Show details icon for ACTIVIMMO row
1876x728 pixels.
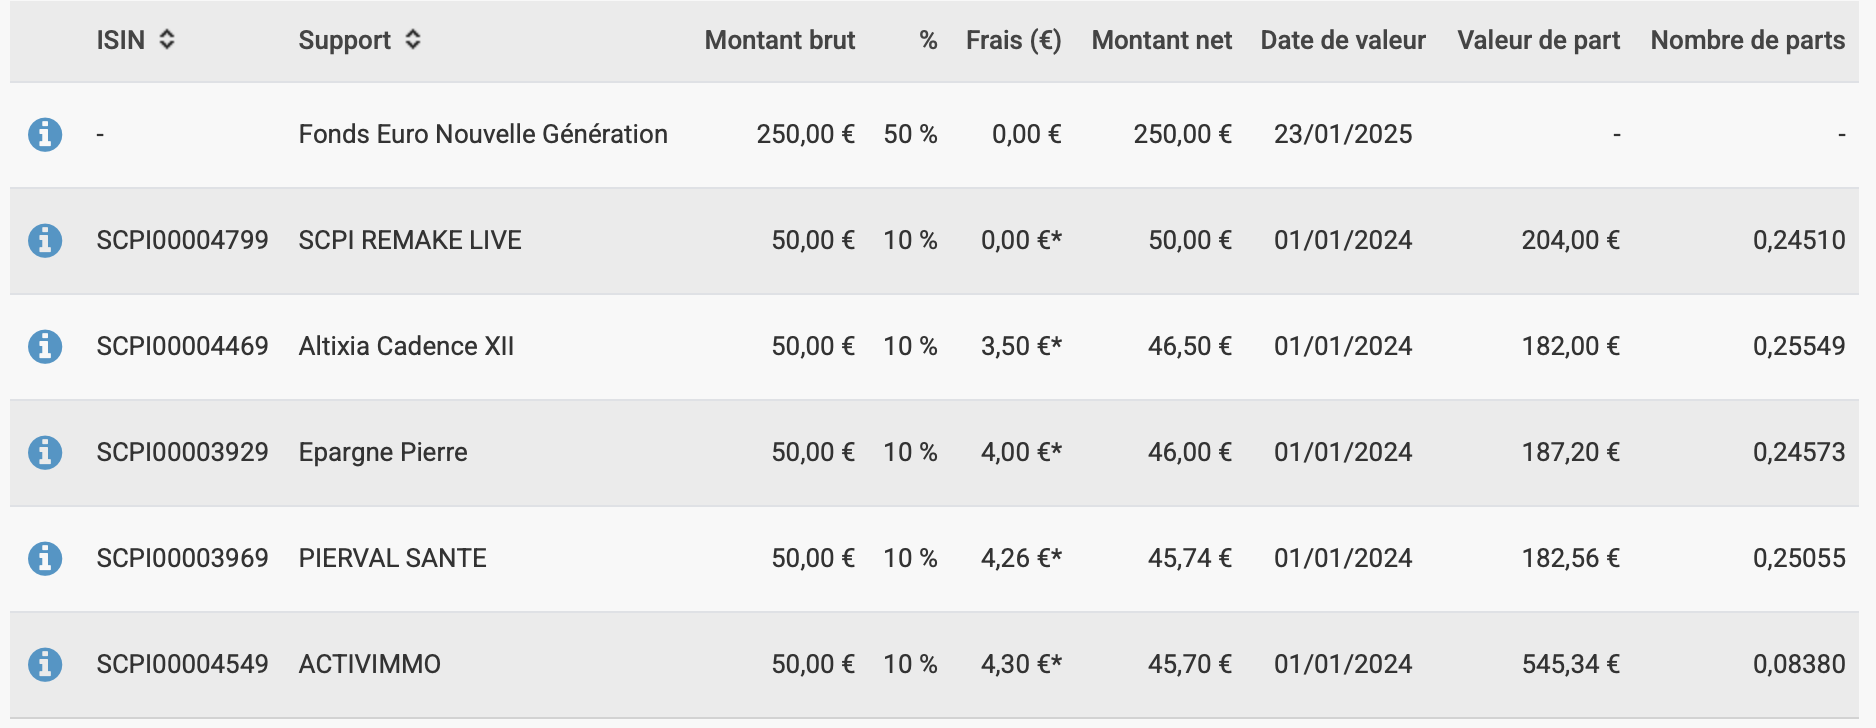[45, 664]
